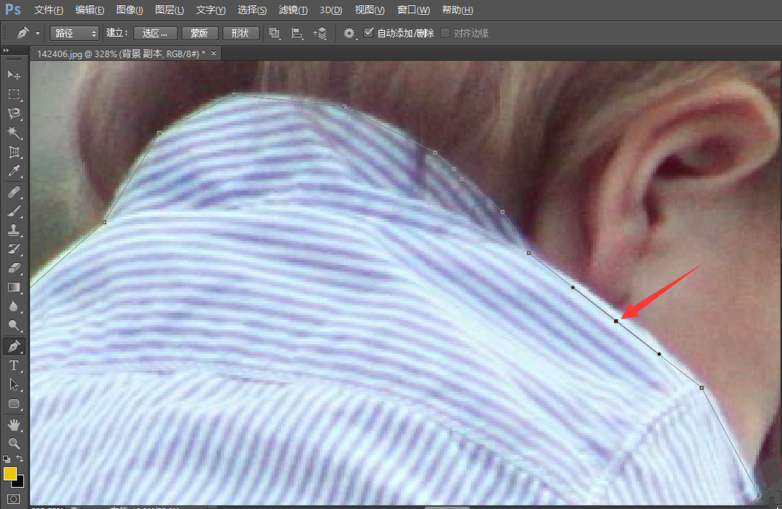Open the yellow foreground color swatch
782x509 pixels.
coord(9,474)
